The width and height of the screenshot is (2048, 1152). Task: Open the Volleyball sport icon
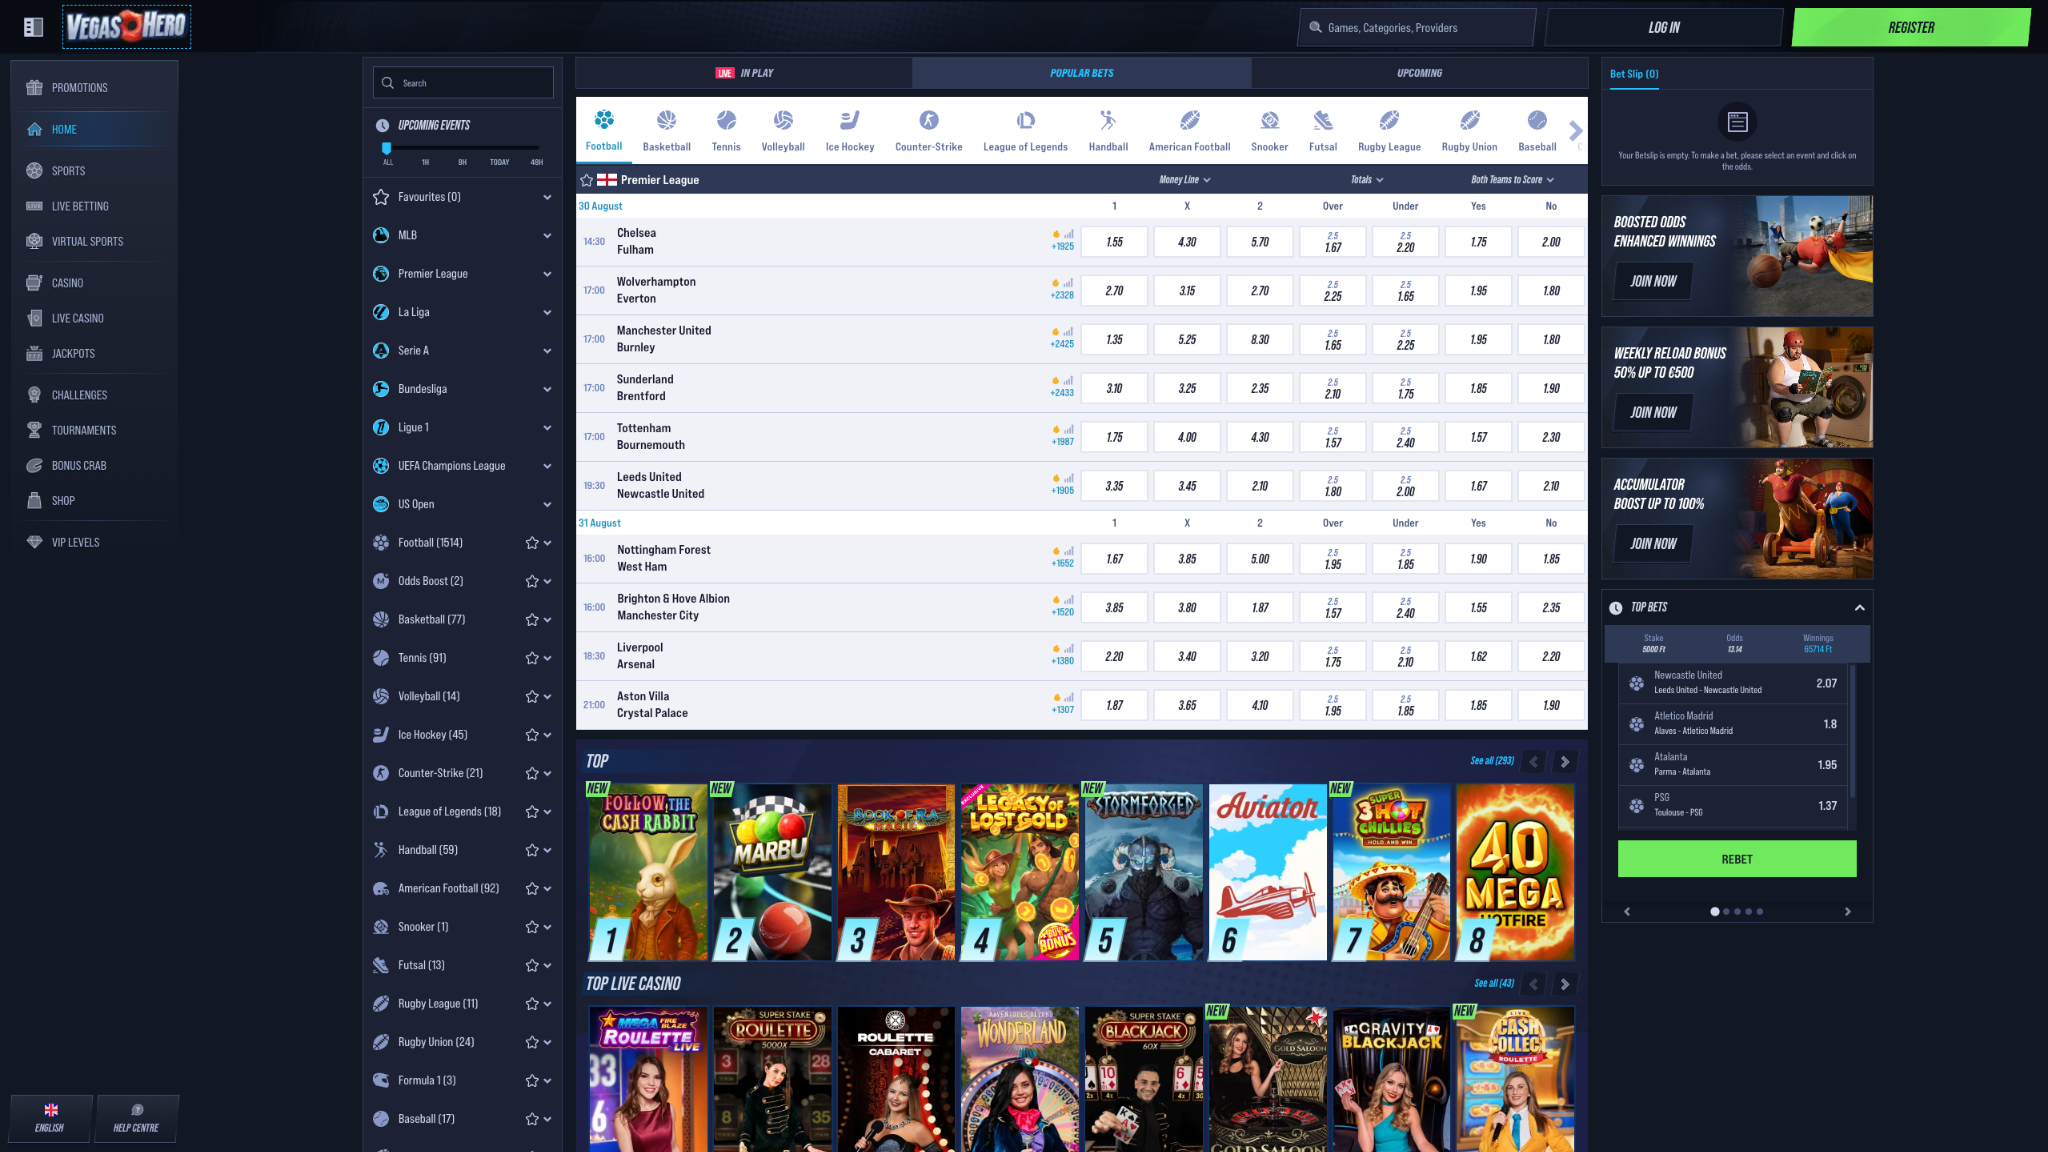783,121
